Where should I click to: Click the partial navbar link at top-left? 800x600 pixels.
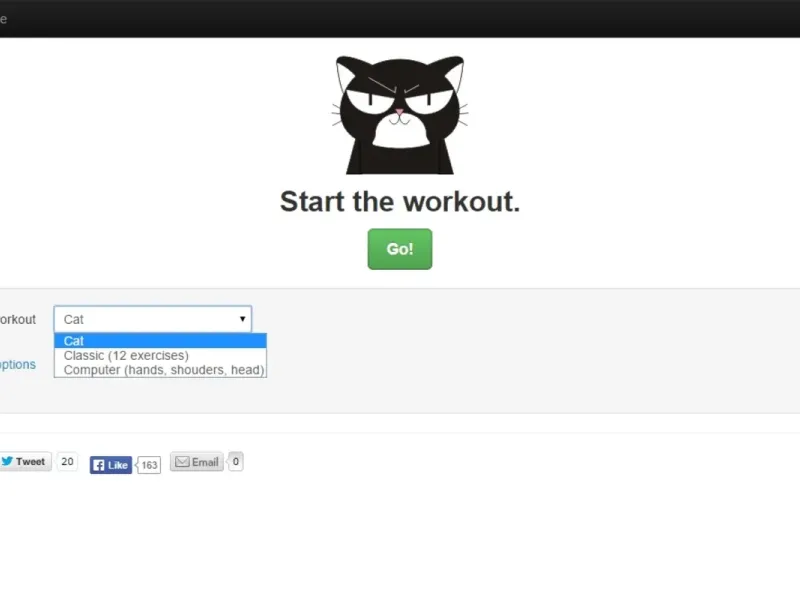tap(3, 19)
